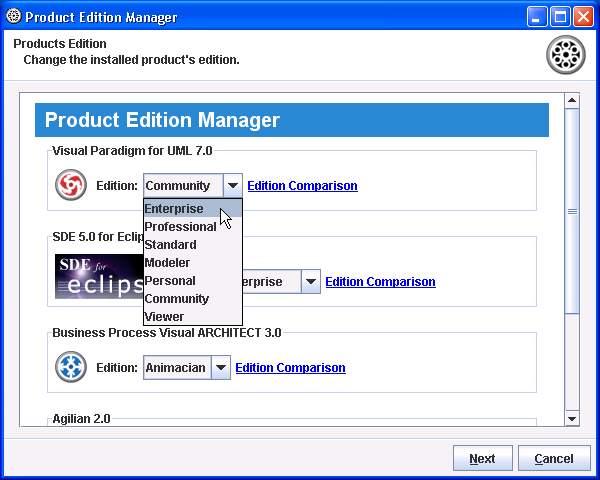Screen dimensions: 600x480
Task: Select Viewer from the edition list
Action: coord(193,316)
